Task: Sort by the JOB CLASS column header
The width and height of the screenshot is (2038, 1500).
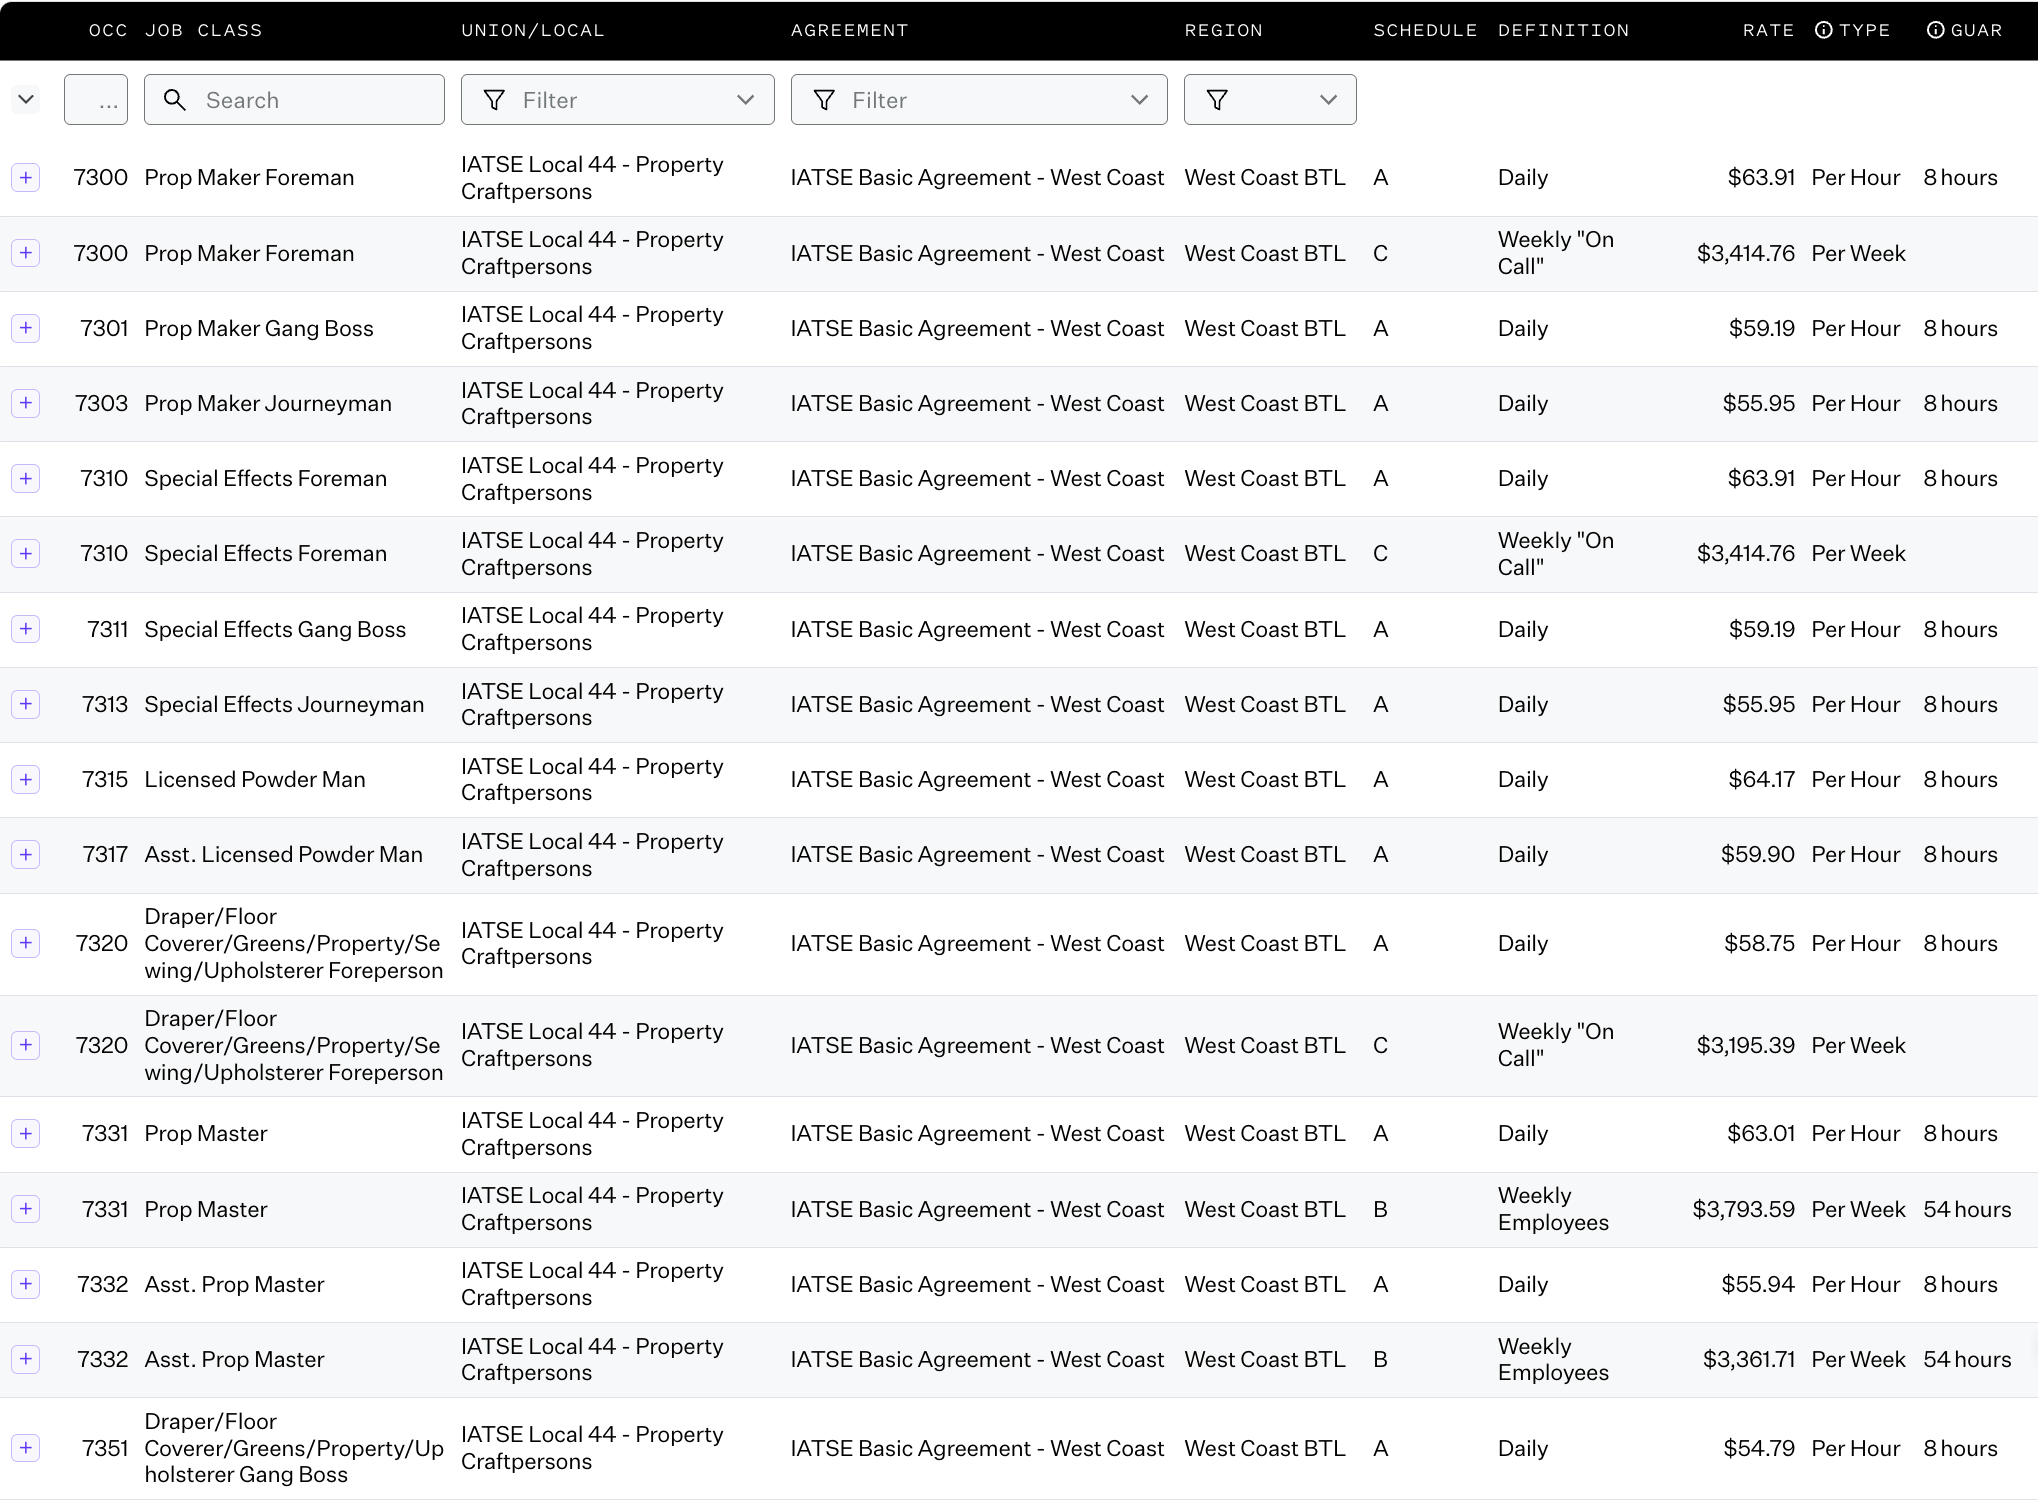Action: [204, 30]
